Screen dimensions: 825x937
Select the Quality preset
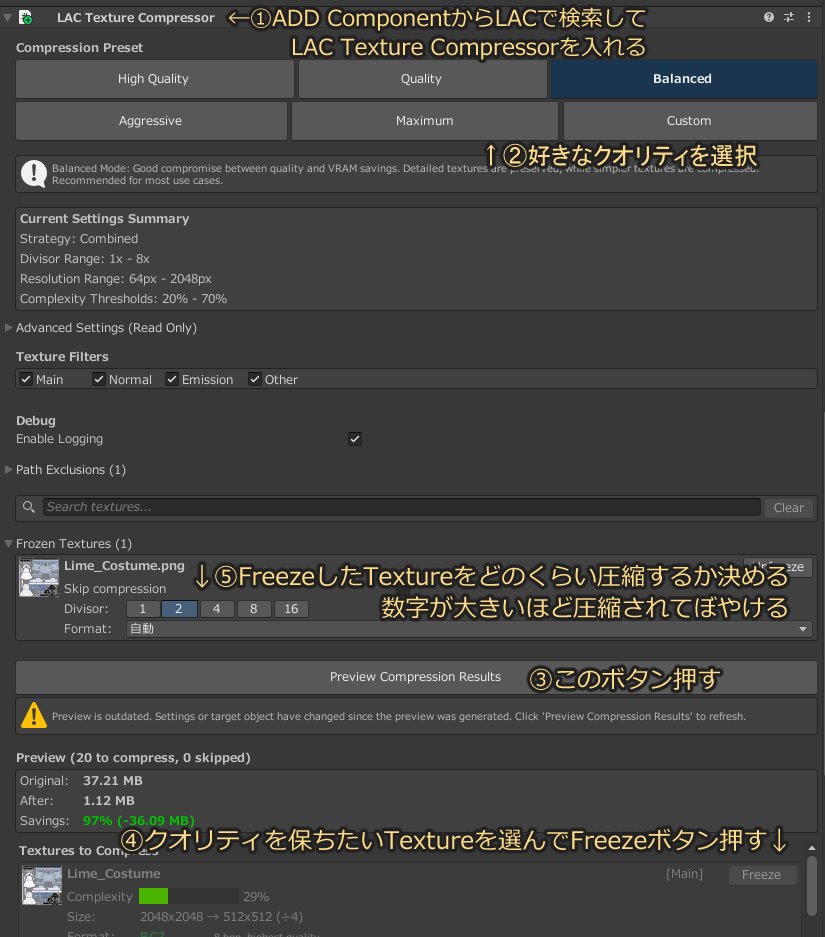(x=422, y=79)
